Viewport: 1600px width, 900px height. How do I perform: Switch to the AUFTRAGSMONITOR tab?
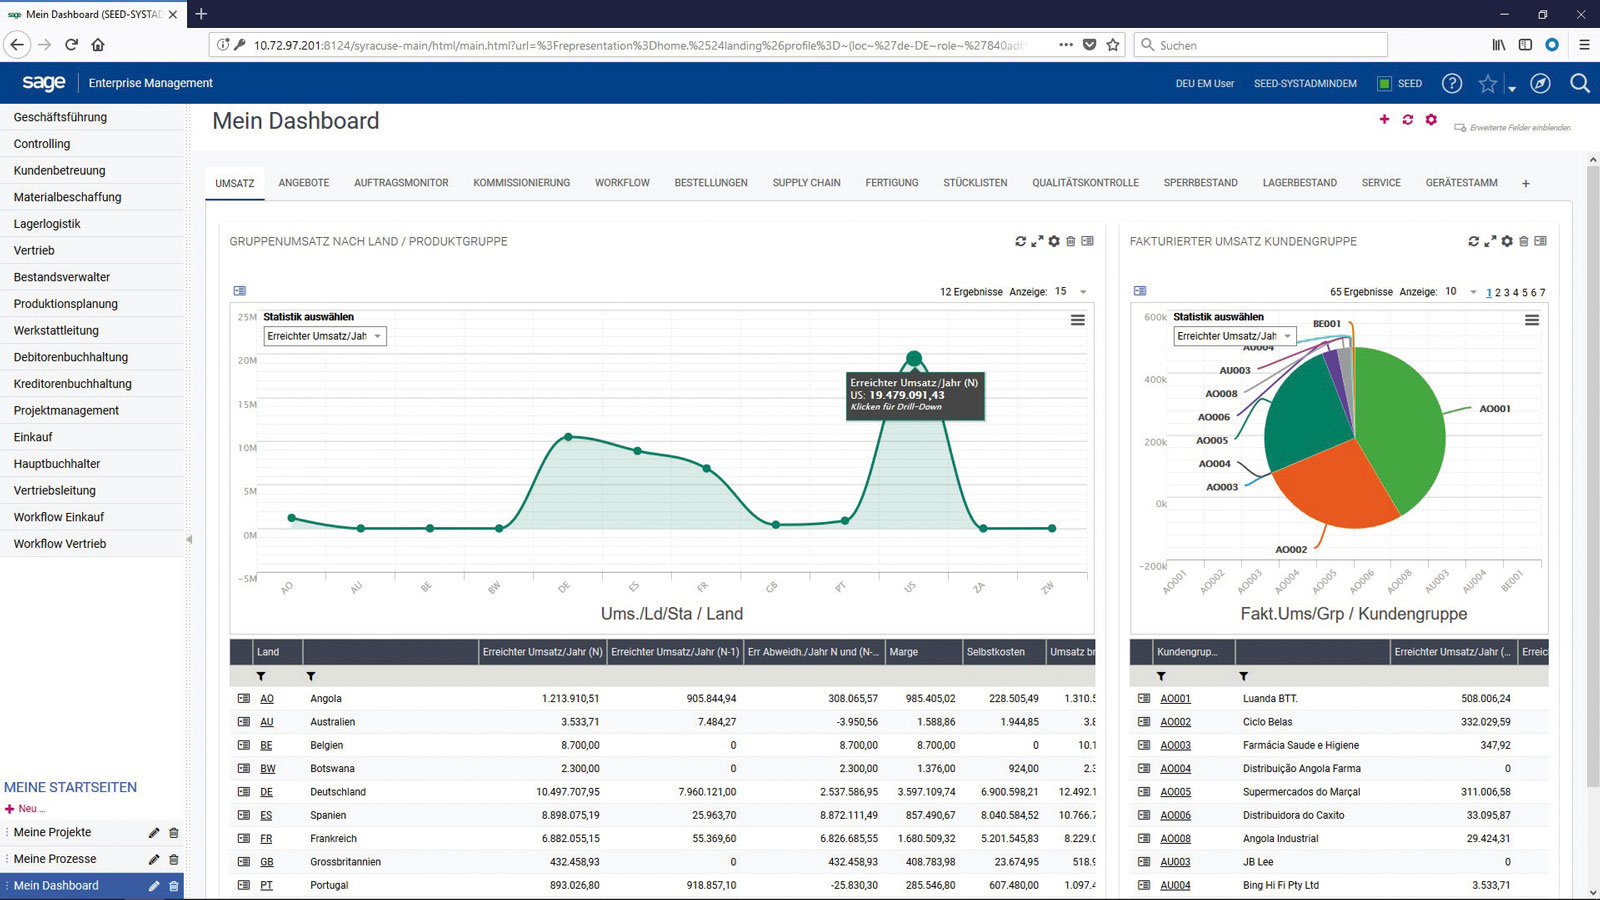tap(401, 183)
